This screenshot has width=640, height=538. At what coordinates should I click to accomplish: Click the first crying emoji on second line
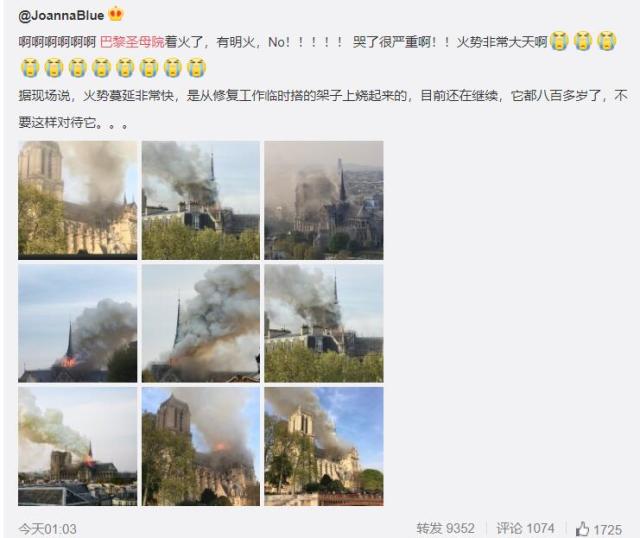(30, 68)
